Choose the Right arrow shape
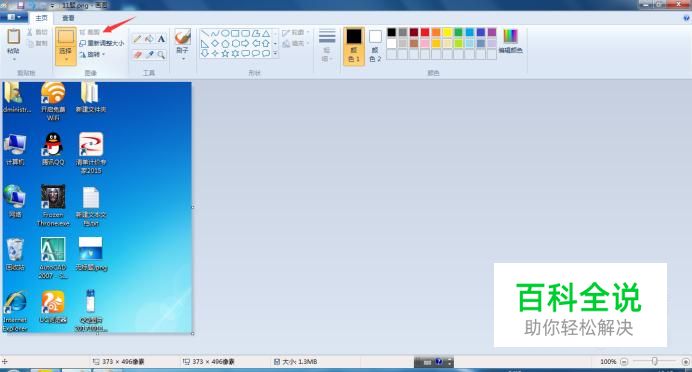 click(245, 44)
